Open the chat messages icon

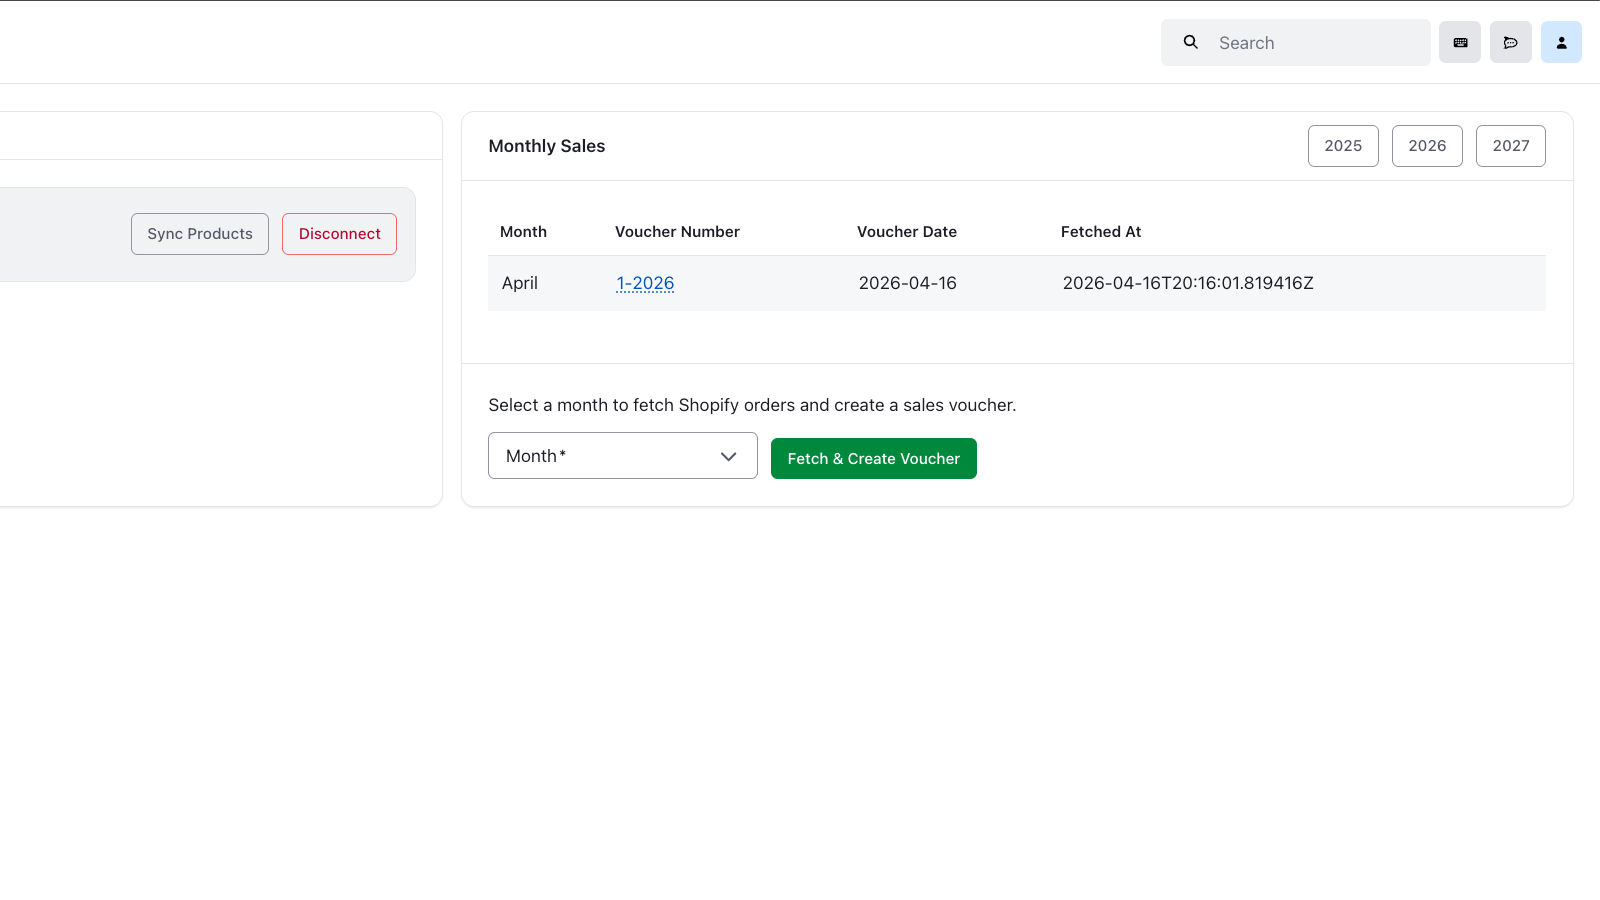(x=1511, y=42)
